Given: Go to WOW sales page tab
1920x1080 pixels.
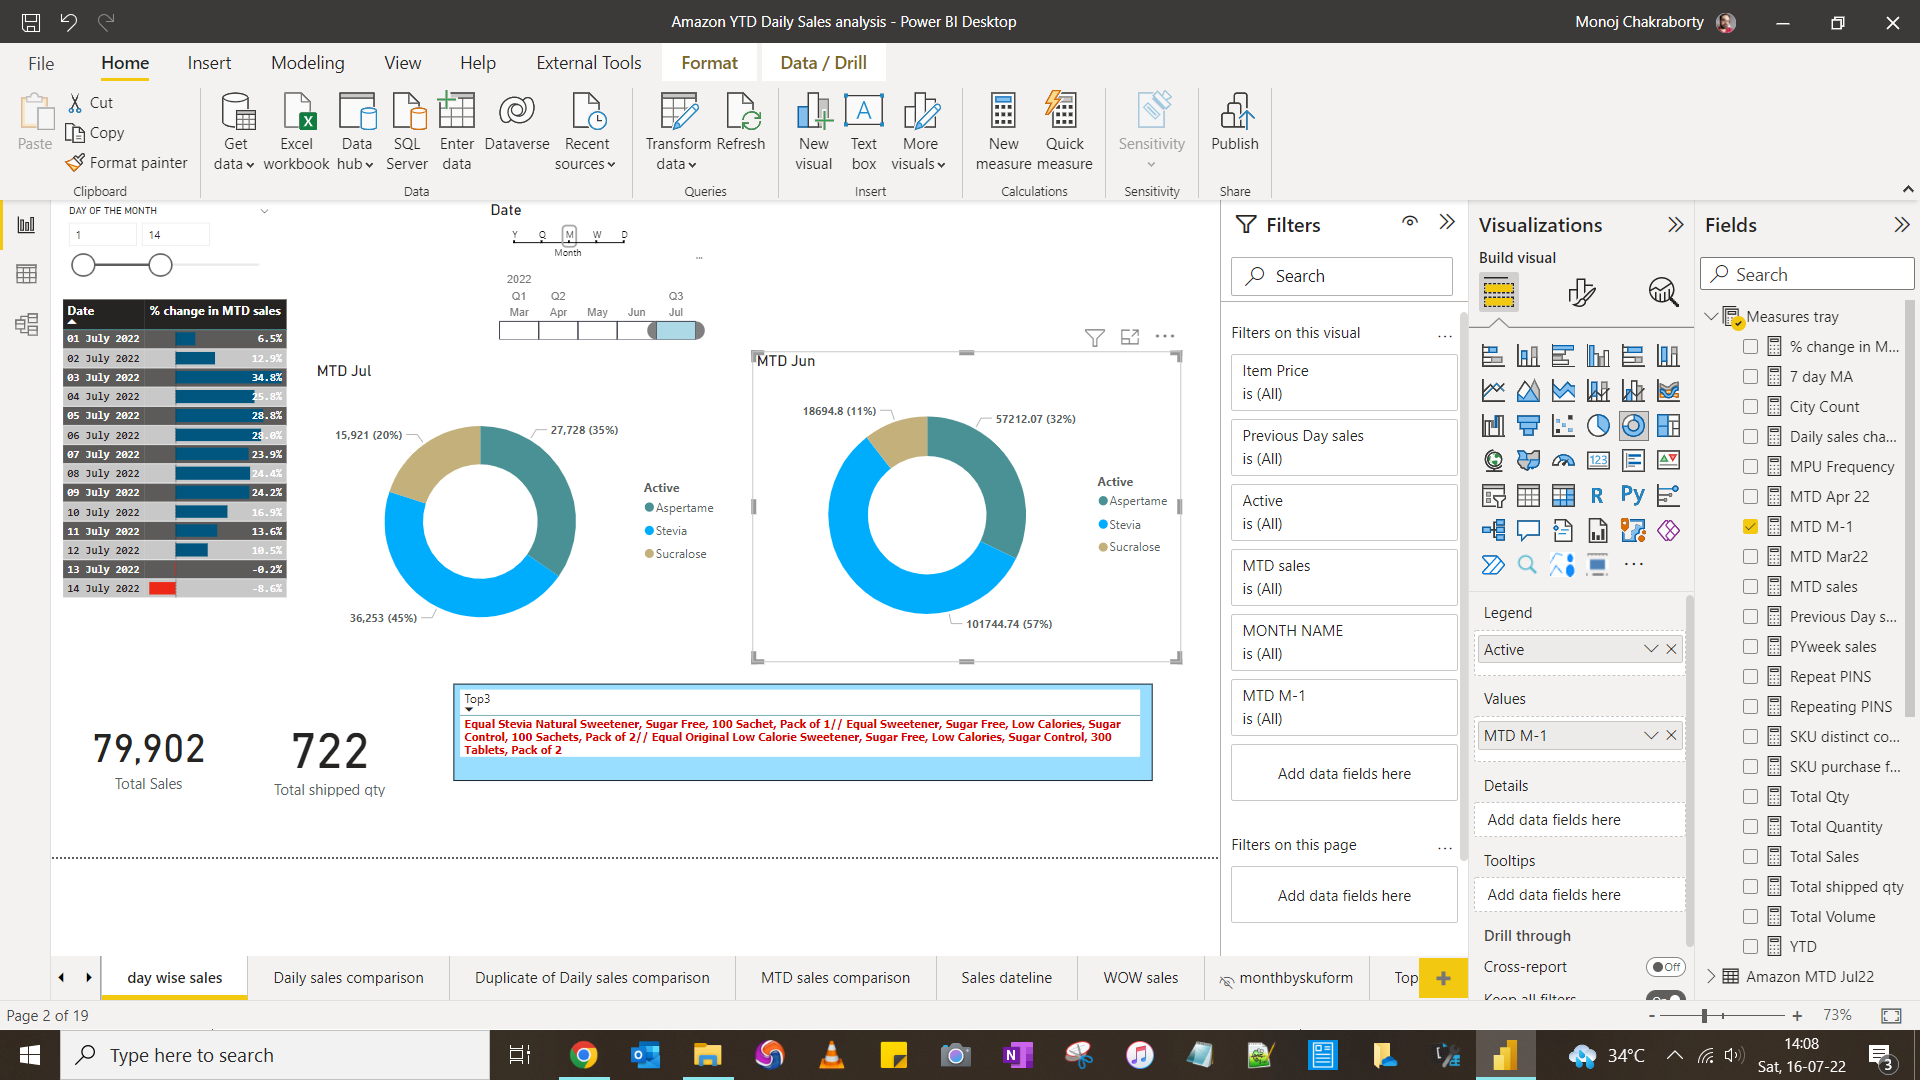Looking at the screenshot, I should click(1140, 978).
